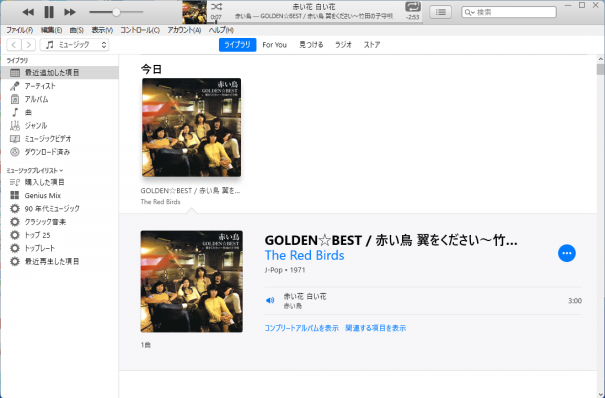605x398 pixels.
Task: Click the album caption under 今日 cover
Action: click(190, 191)
